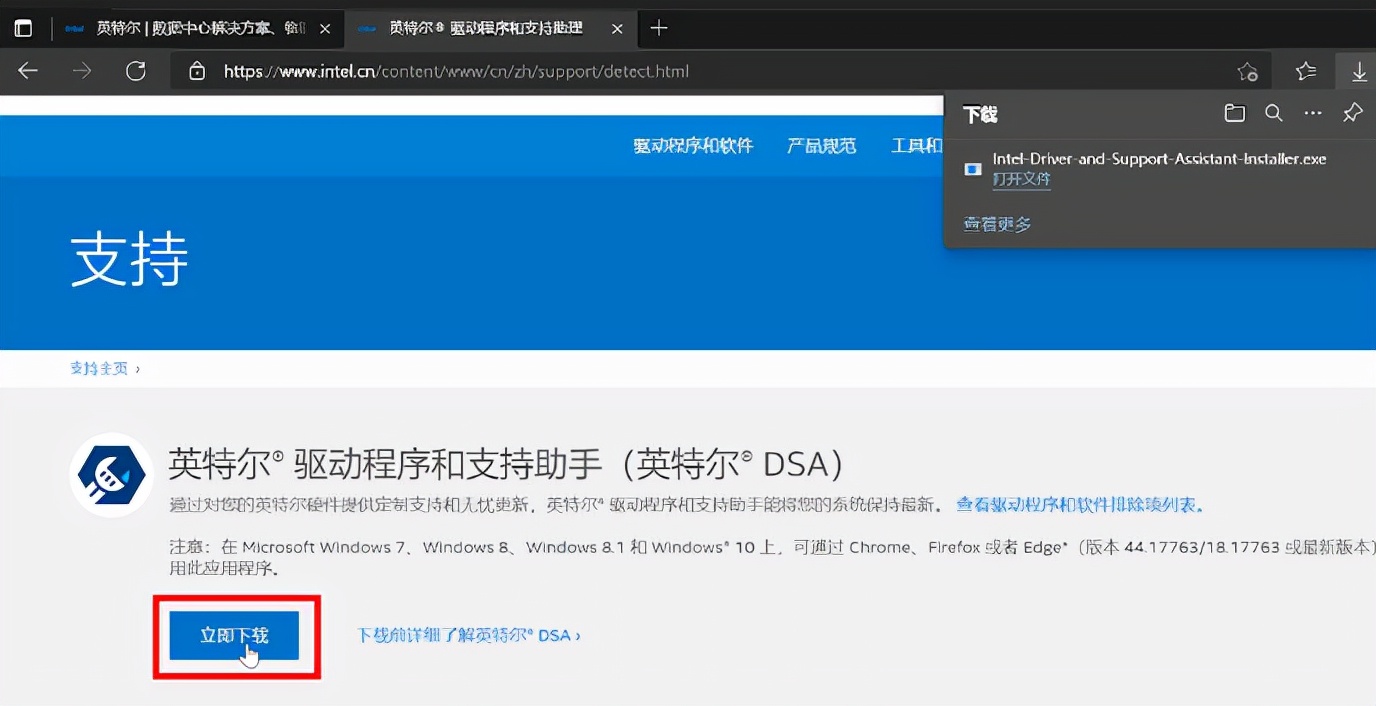This screenshot has width=1376, height=706.
Task: Follow the 下载前详细了解英特尔 DSA link
Action: click(469, 634)
